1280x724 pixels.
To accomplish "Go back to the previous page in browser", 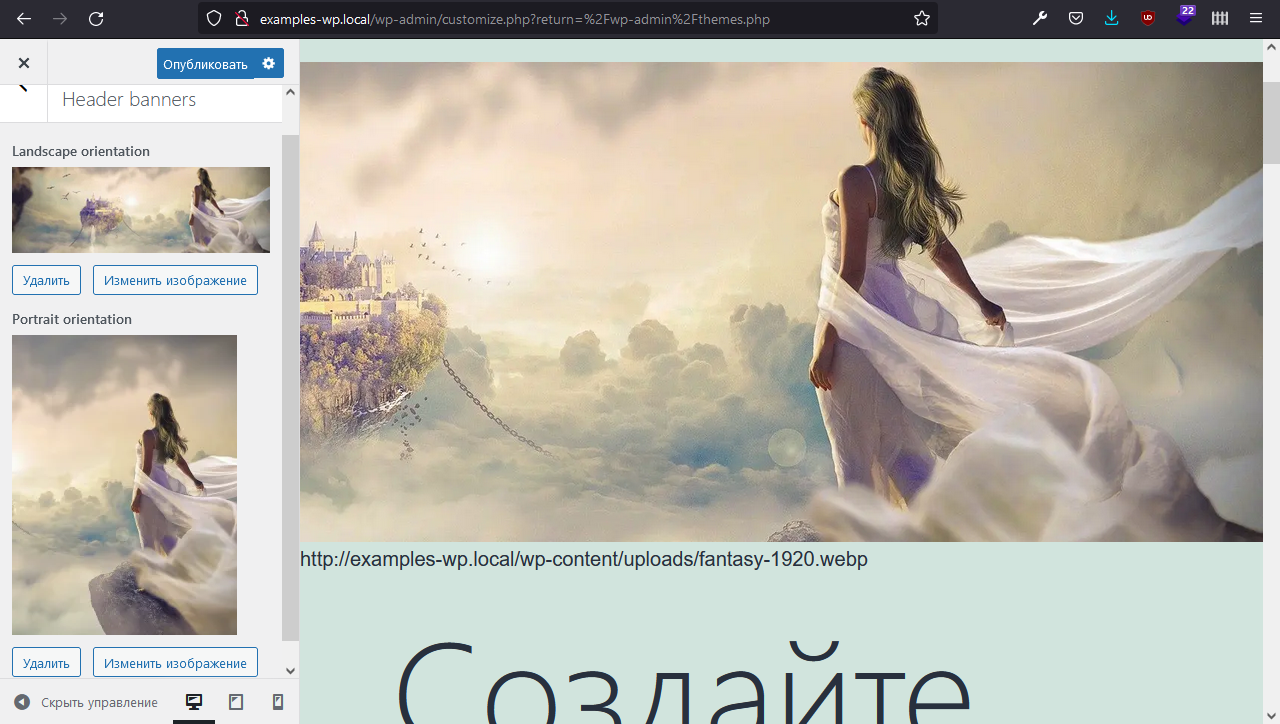I will [x=24, y=18].
